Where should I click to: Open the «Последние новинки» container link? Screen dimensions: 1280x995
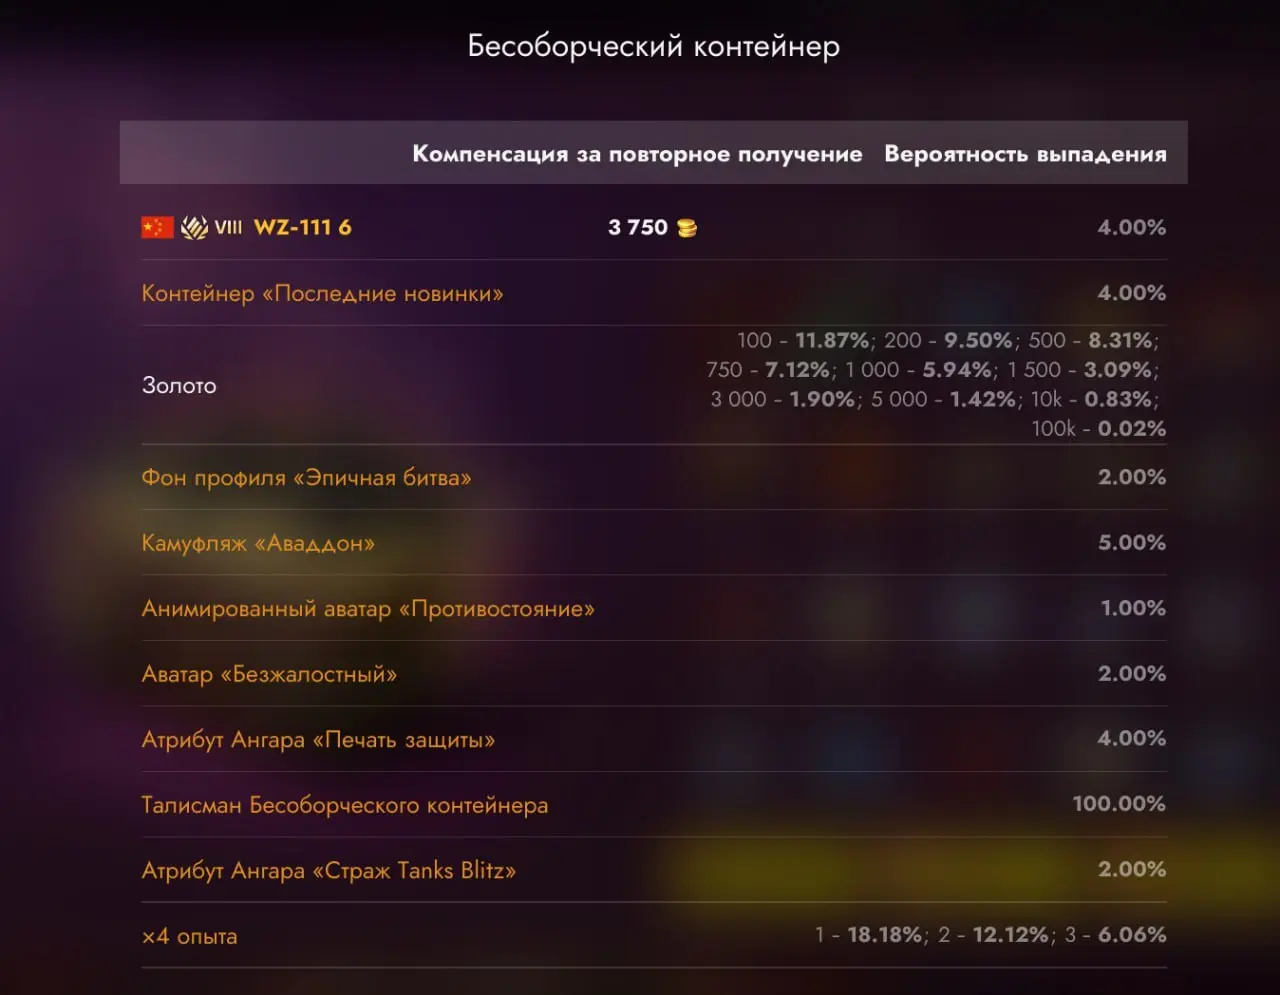(x=322, y=293)
